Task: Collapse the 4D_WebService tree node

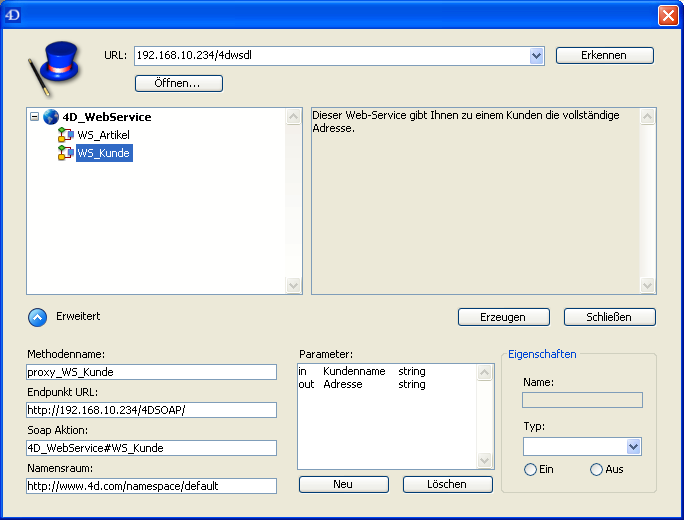Action: [x=35, y=117]
